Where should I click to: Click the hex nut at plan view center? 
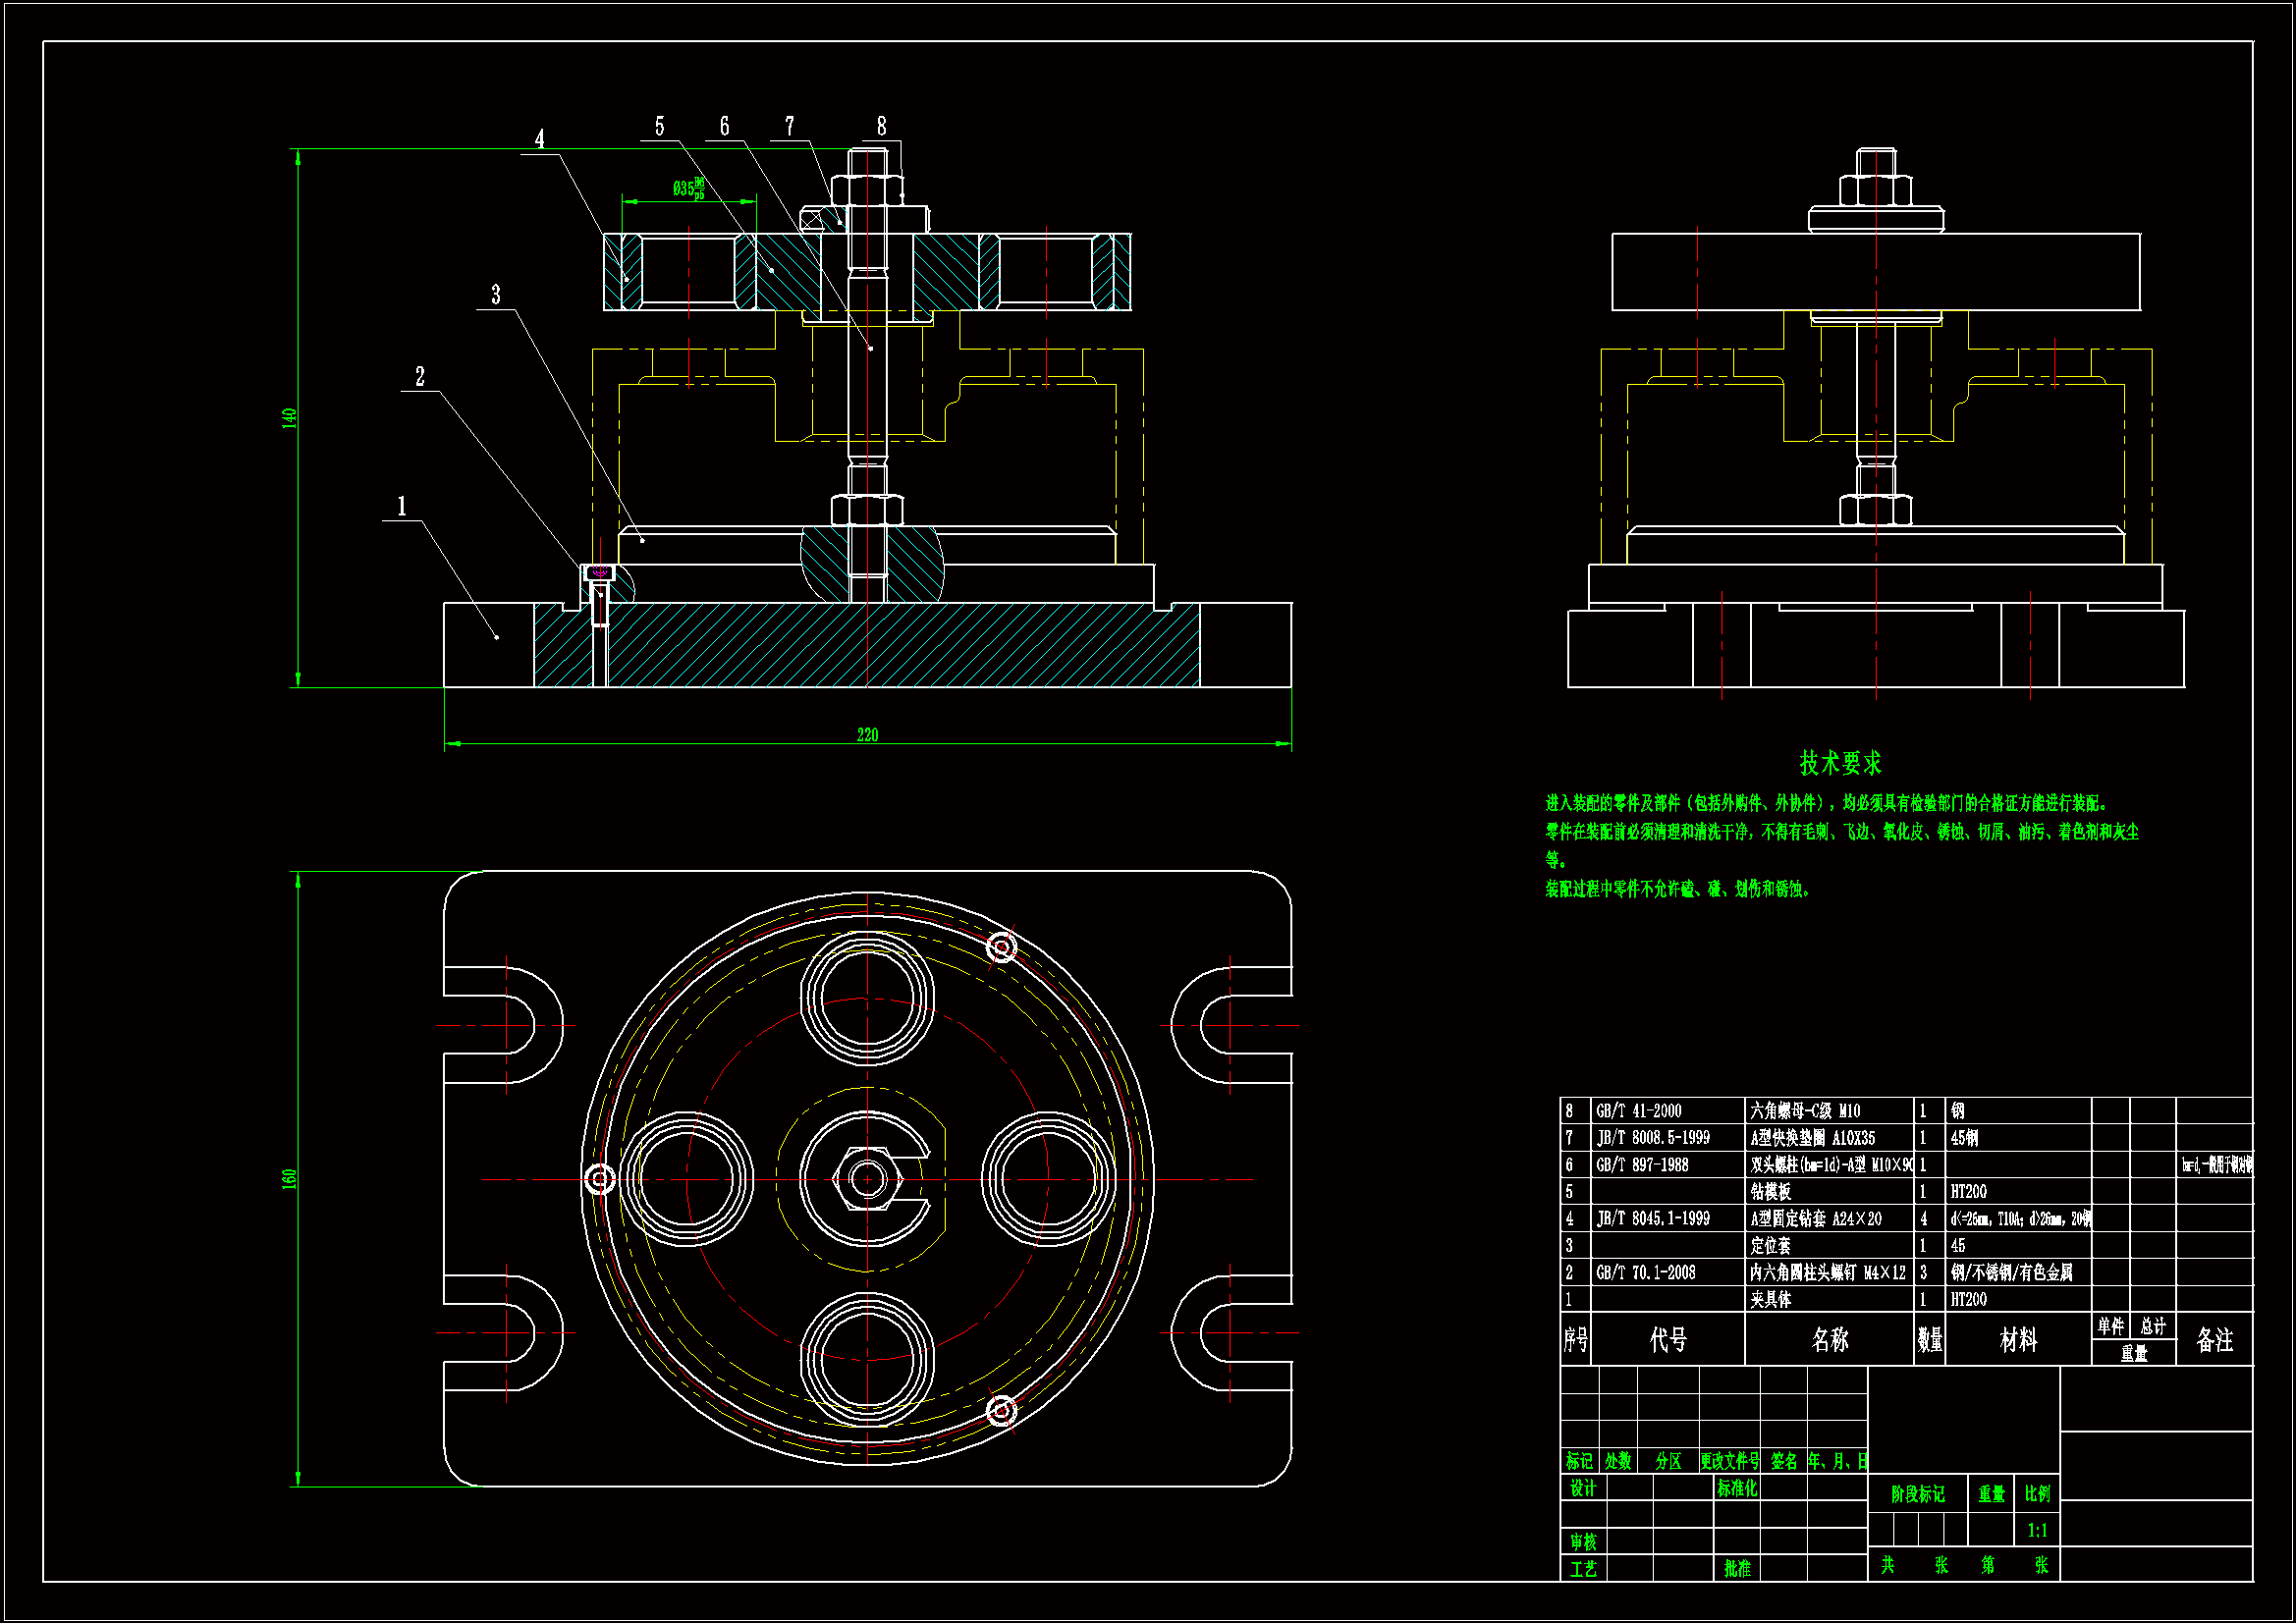pyautogui.click(x=867, y=1180)
